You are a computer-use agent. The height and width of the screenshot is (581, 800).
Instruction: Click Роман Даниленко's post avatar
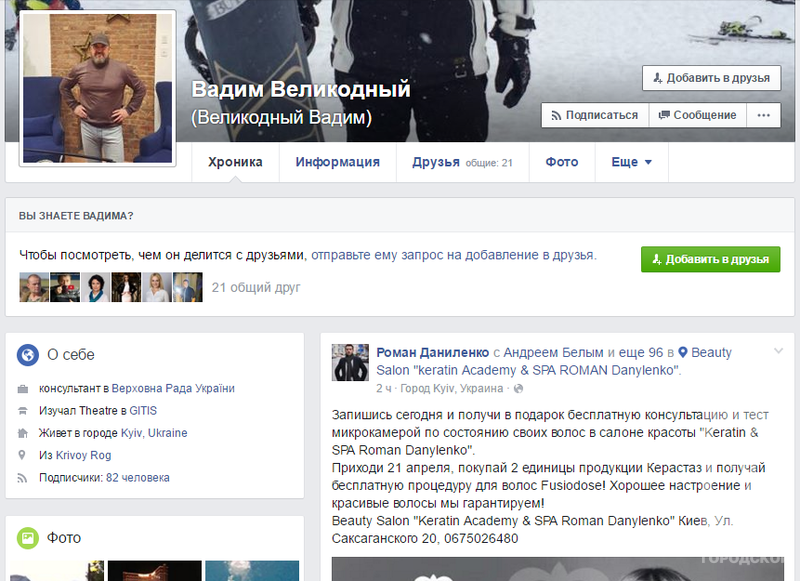pyautogui.click(x=352, y=362)
